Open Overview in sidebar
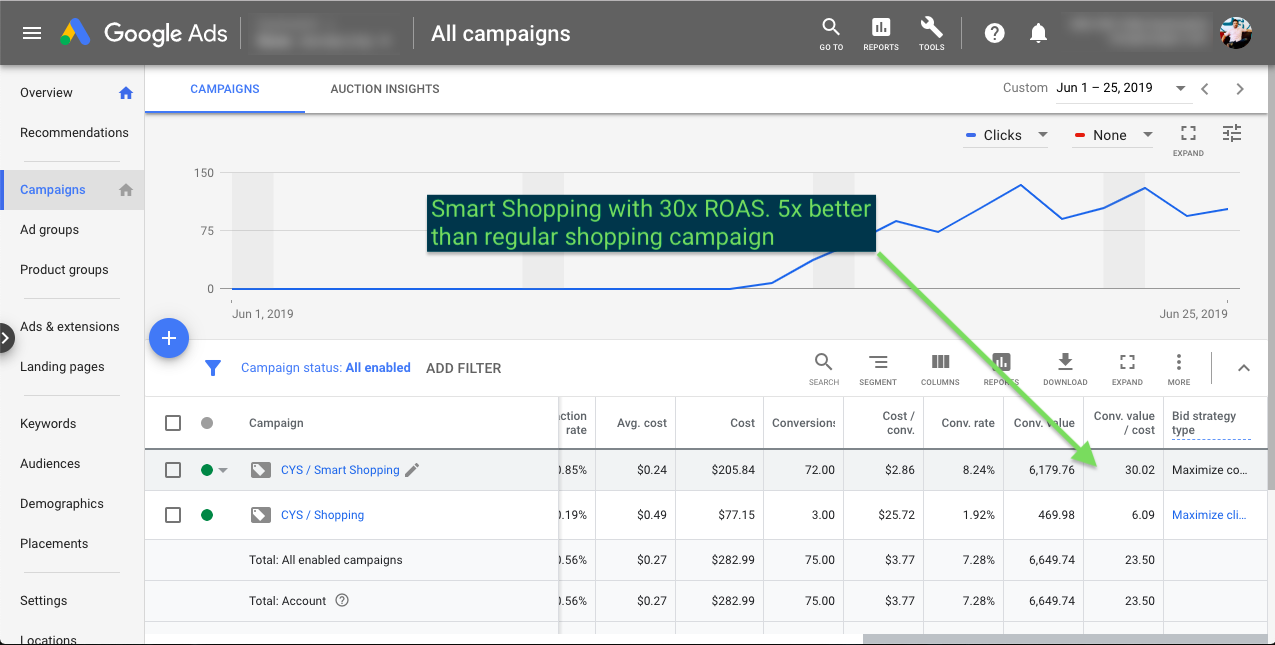The width and height of the screenshot is (1275, 645). [x=46, y=93]
